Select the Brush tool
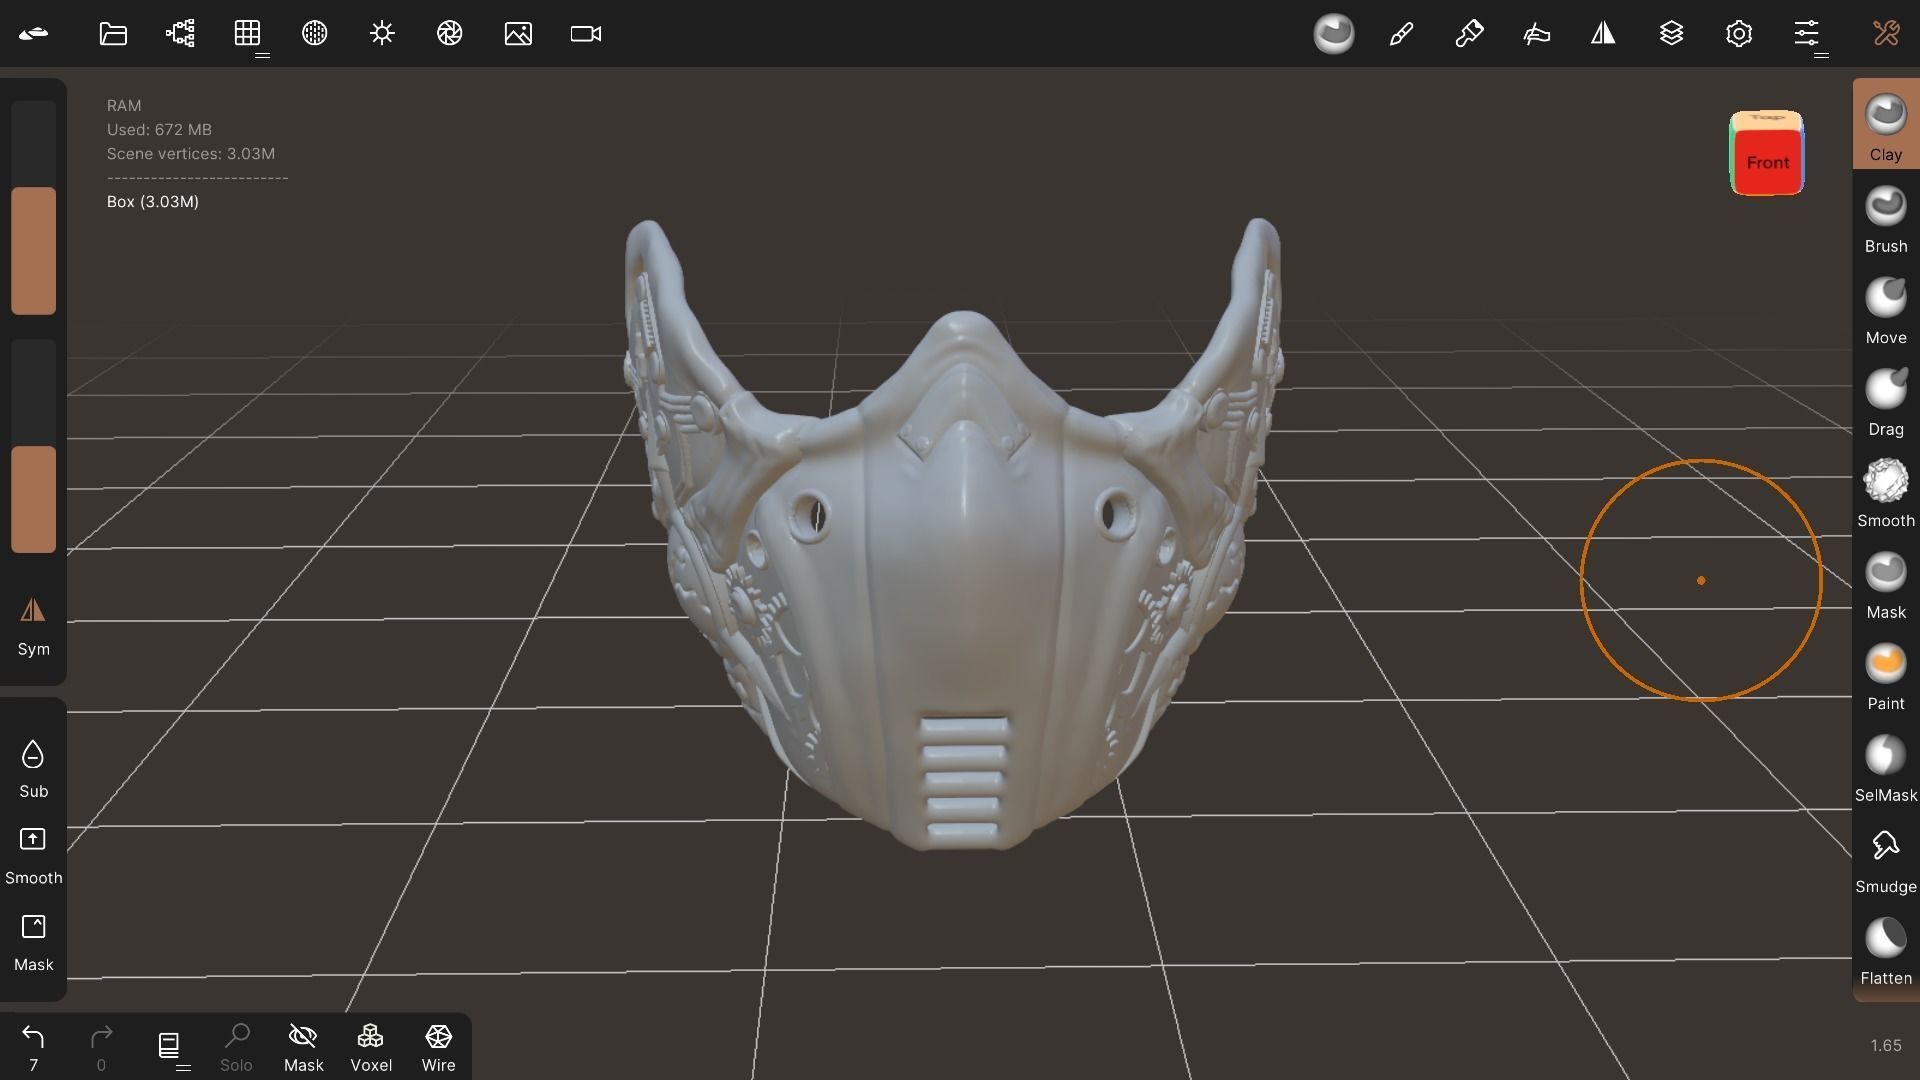Viewport: 1920px width, 1080px height. (x=1886, y=219)
